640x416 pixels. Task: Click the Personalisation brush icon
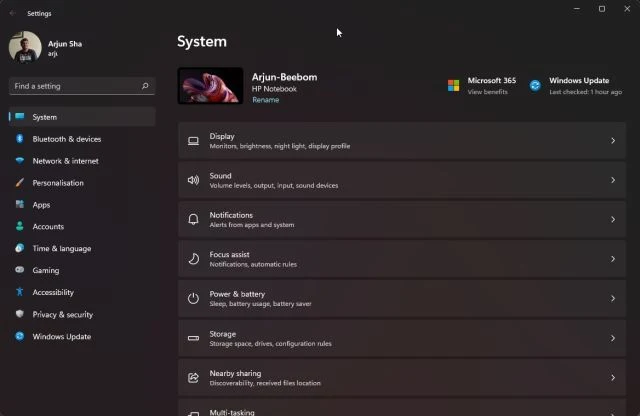(x=20, y=182)
